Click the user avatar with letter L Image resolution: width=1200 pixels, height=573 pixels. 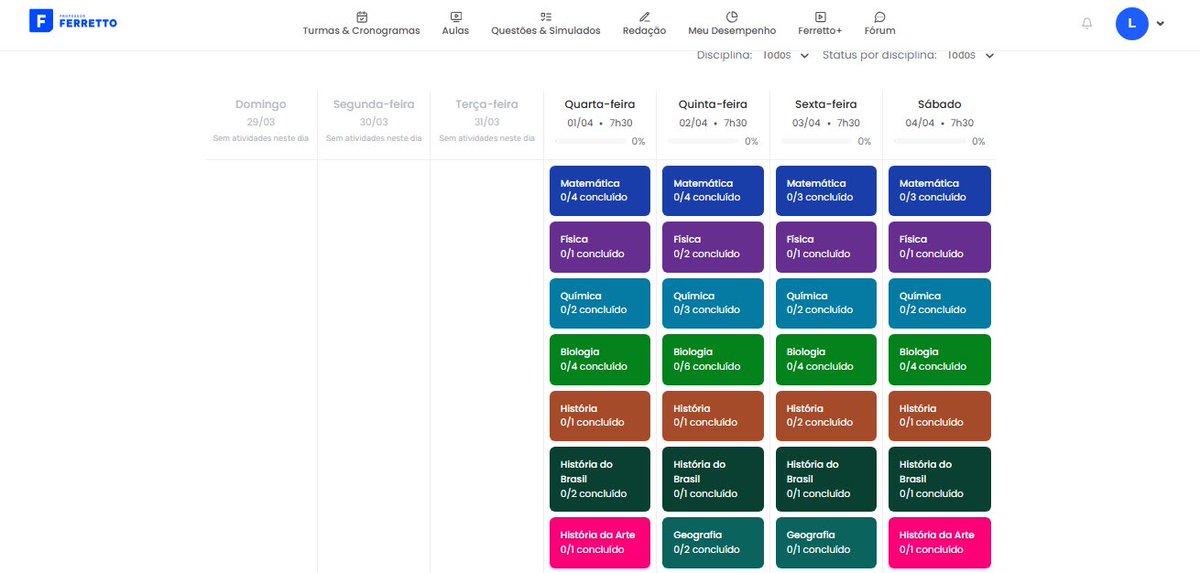pyautogui.click(x=1132, y=23)
